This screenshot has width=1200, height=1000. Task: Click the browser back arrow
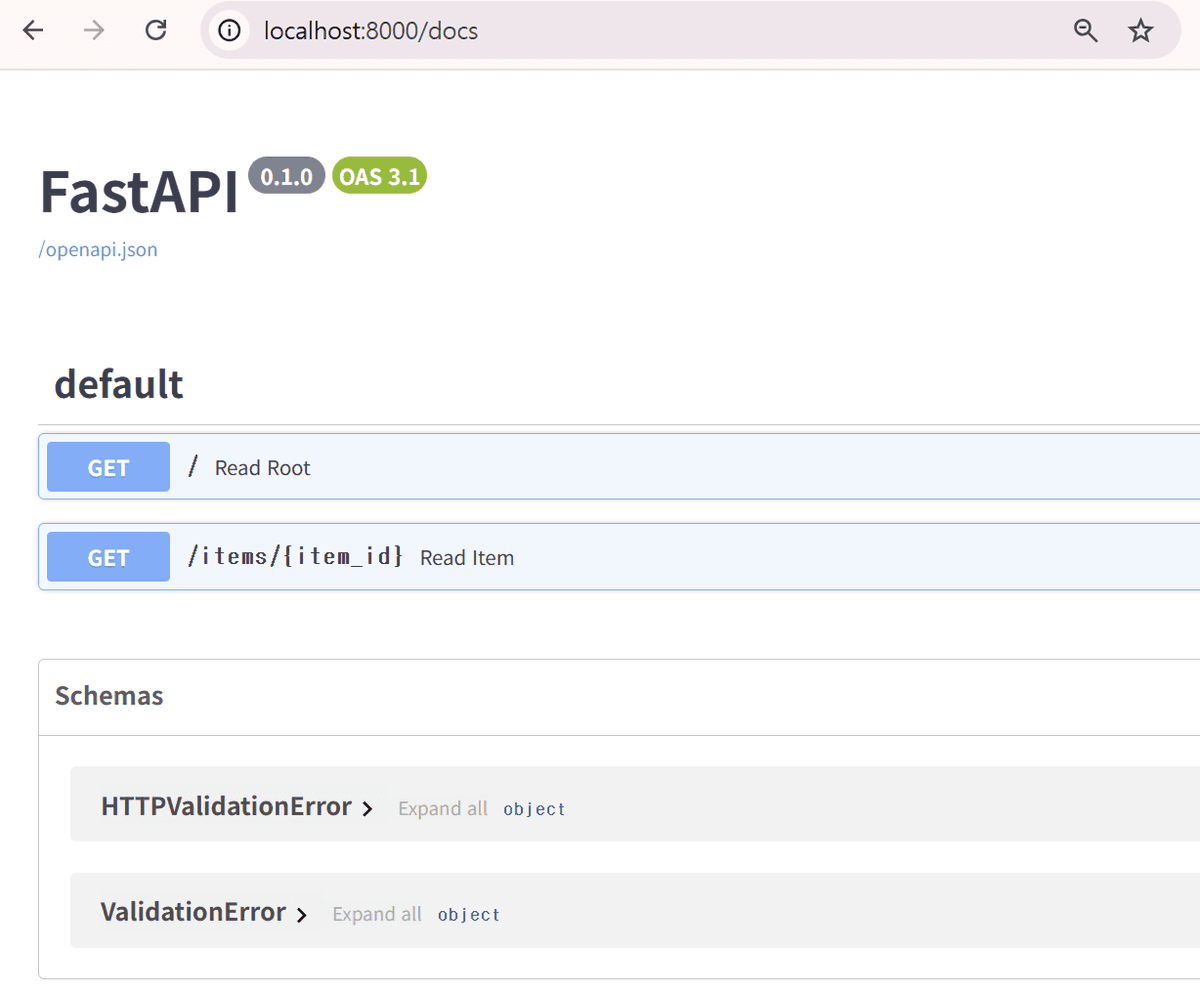click(x=33, y=30)
